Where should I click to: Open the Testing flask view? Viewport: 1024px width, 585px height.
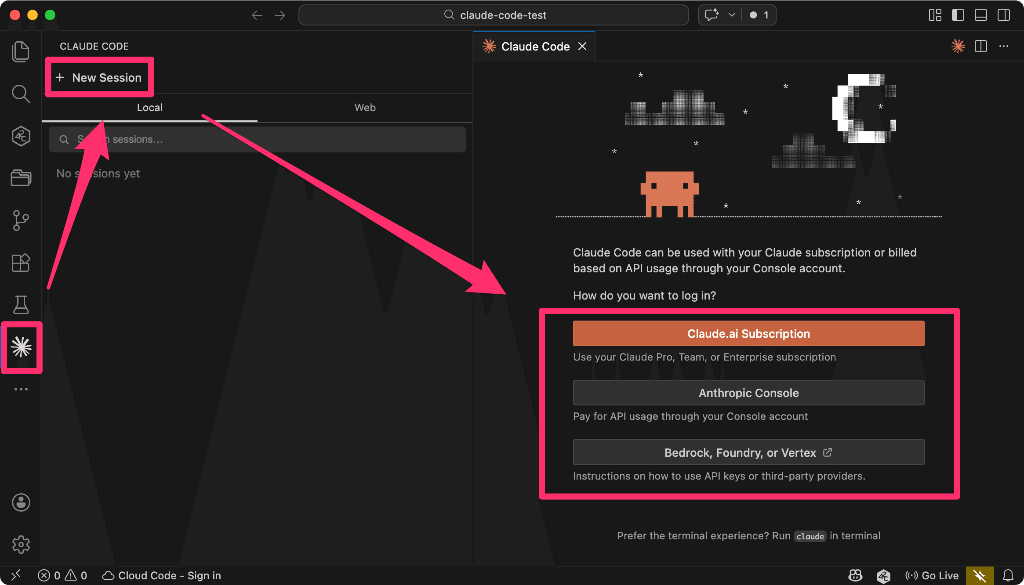click(x=21, y=304)
